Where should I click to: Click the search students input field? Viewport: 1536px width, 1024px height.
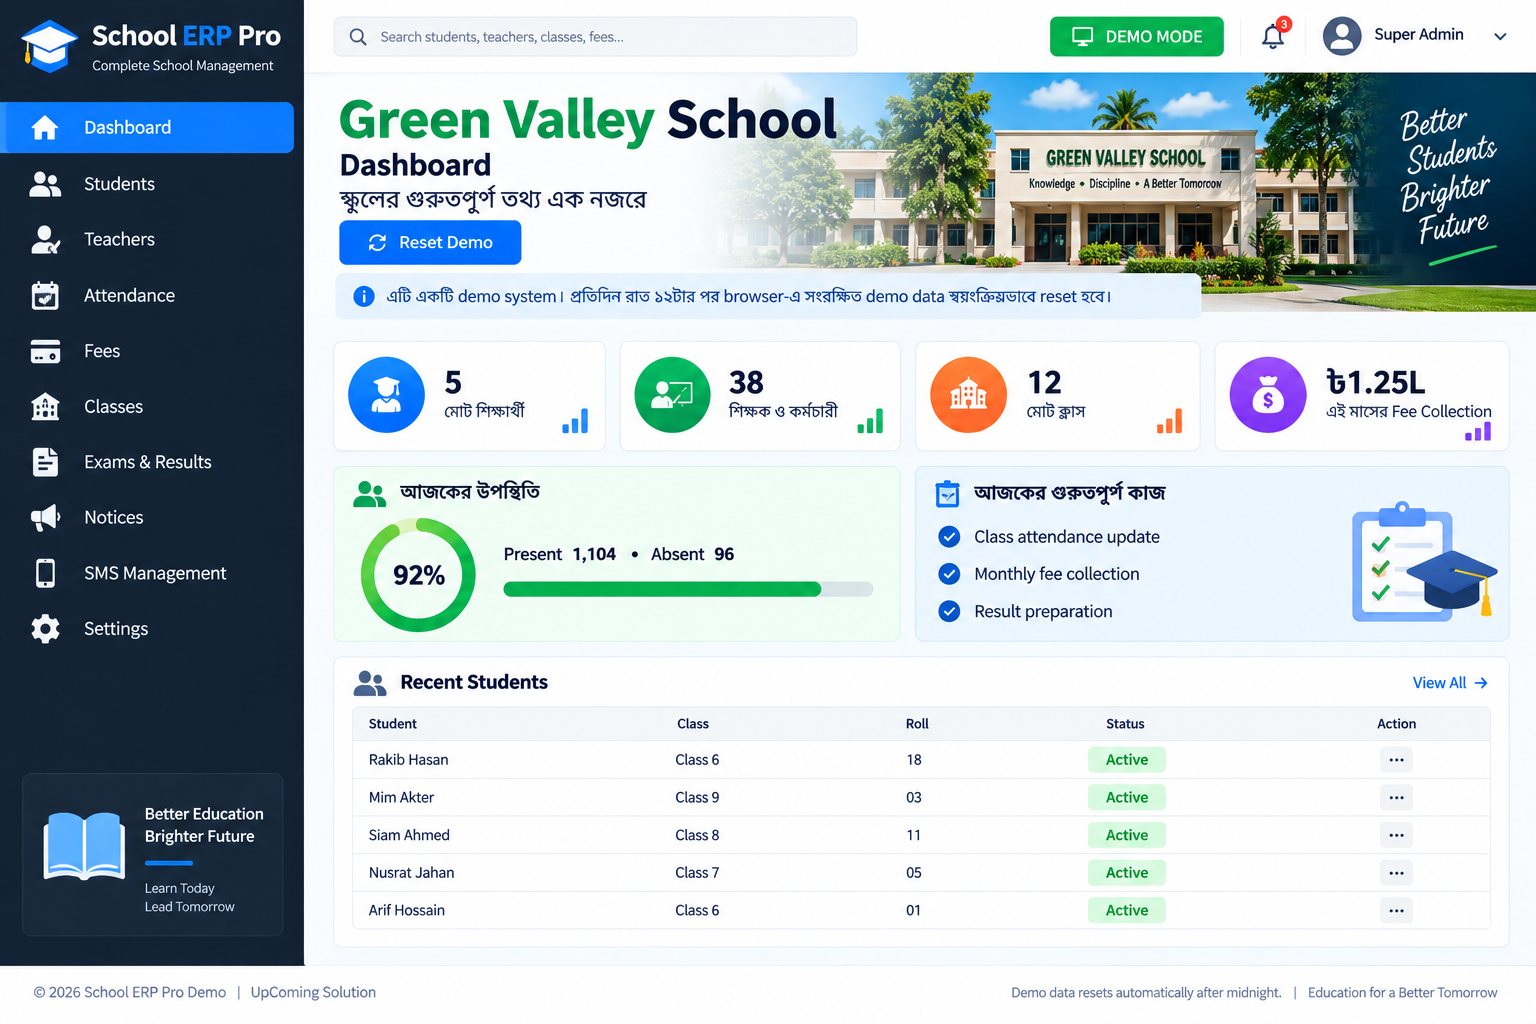595,37
